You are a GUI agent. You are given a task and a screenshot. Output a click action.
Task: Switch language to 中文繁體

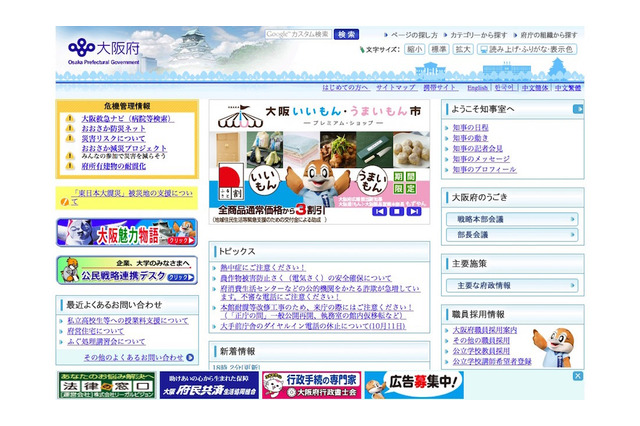(x=568, y=88)
